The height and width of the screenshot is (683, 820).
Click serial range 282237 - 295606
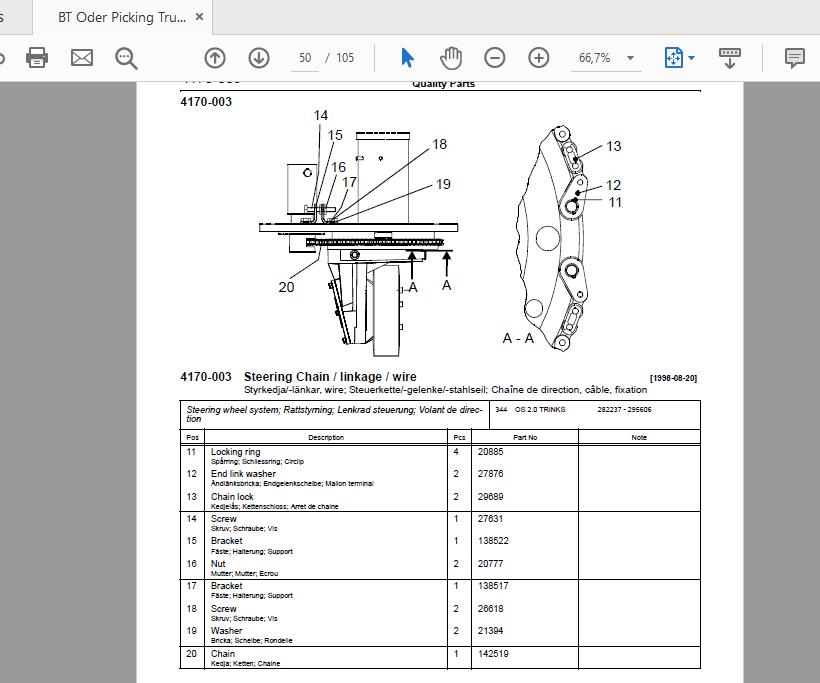tap(624, 409)
